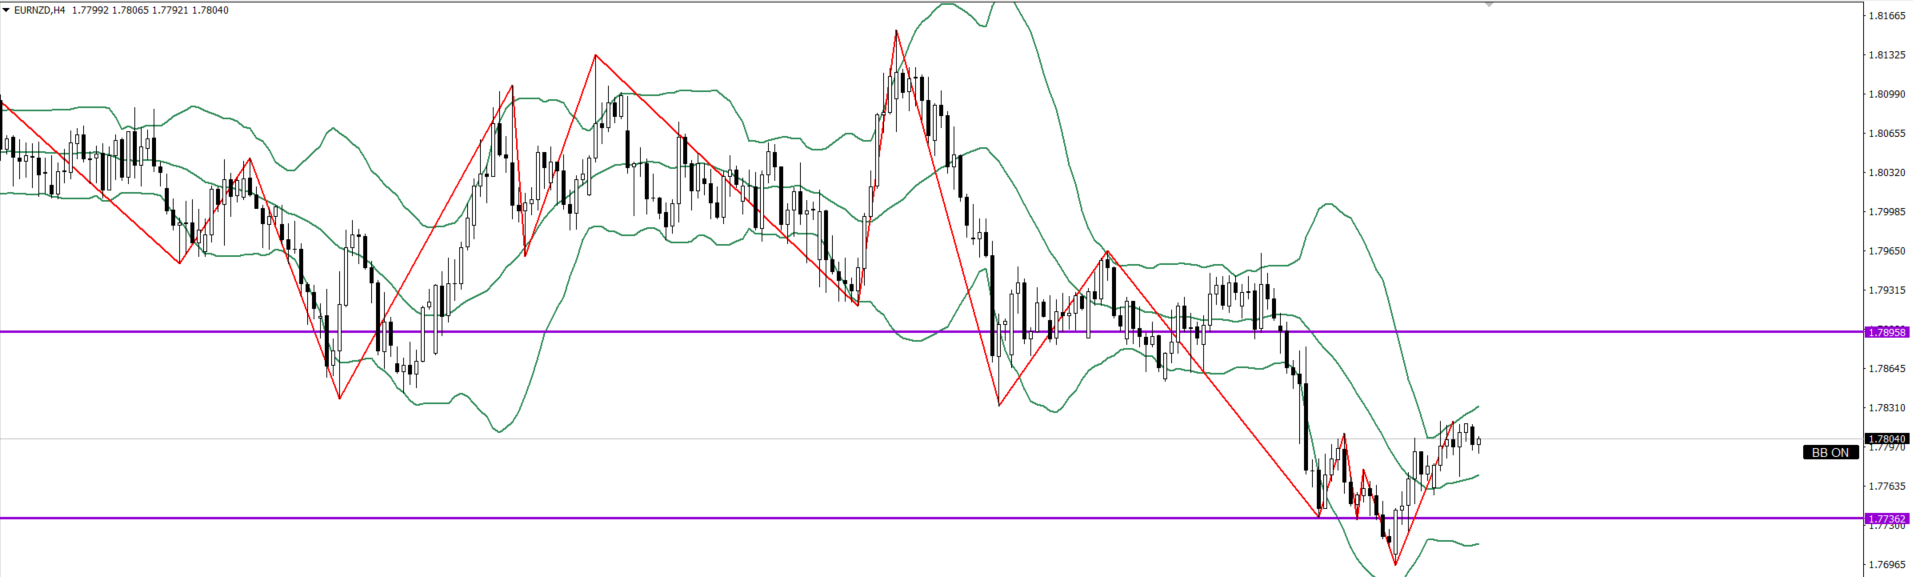This screenshot has width=1913, height=577.
Task: Select the purple 1.78958 price tag
Action: pyautogui.click(x=1886, y=332)
